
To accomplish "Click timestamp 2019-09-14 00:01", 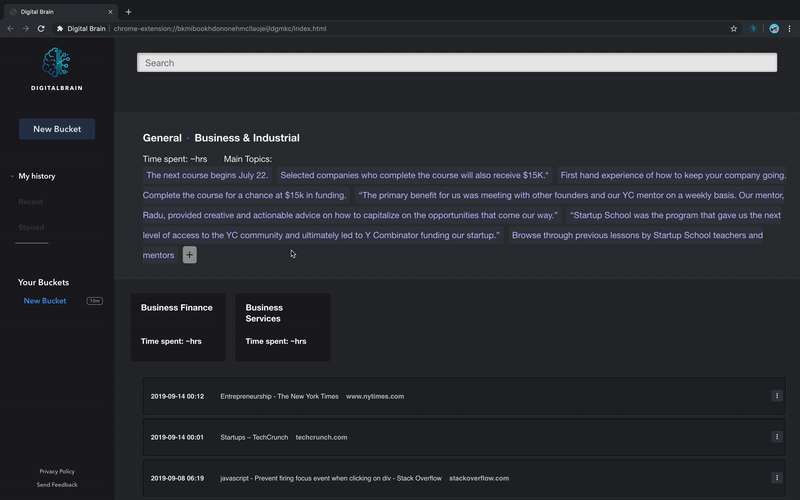I will (x=177, y=437).
